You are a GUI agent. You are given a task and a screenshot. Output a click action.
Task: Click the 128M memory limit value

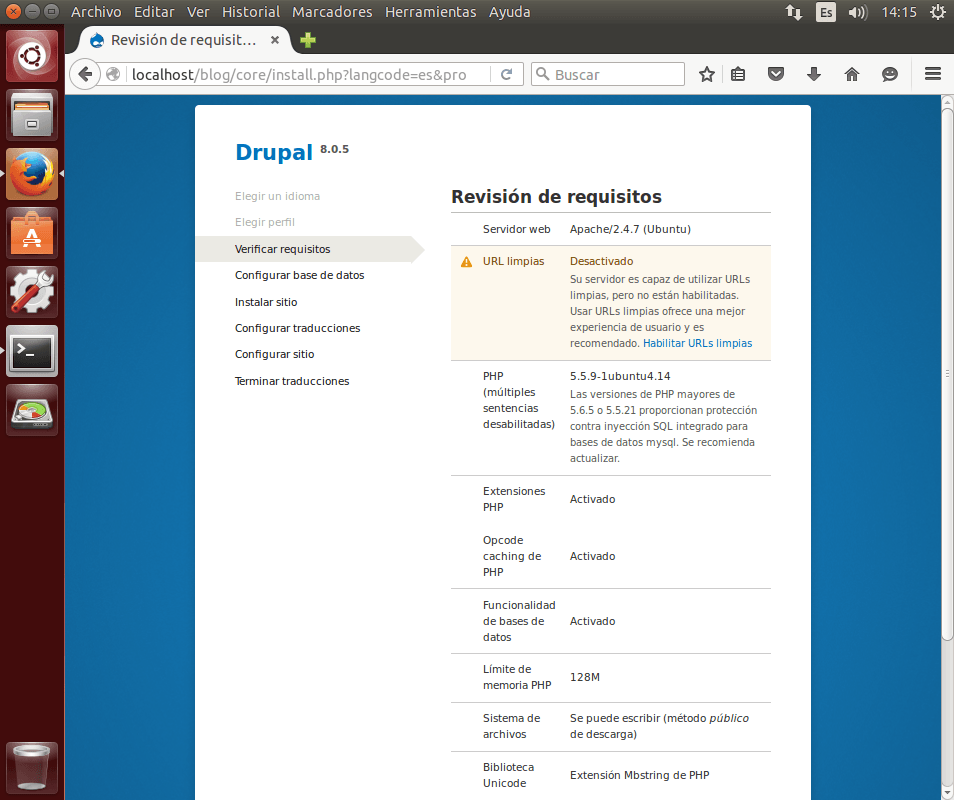coord(585,677)
